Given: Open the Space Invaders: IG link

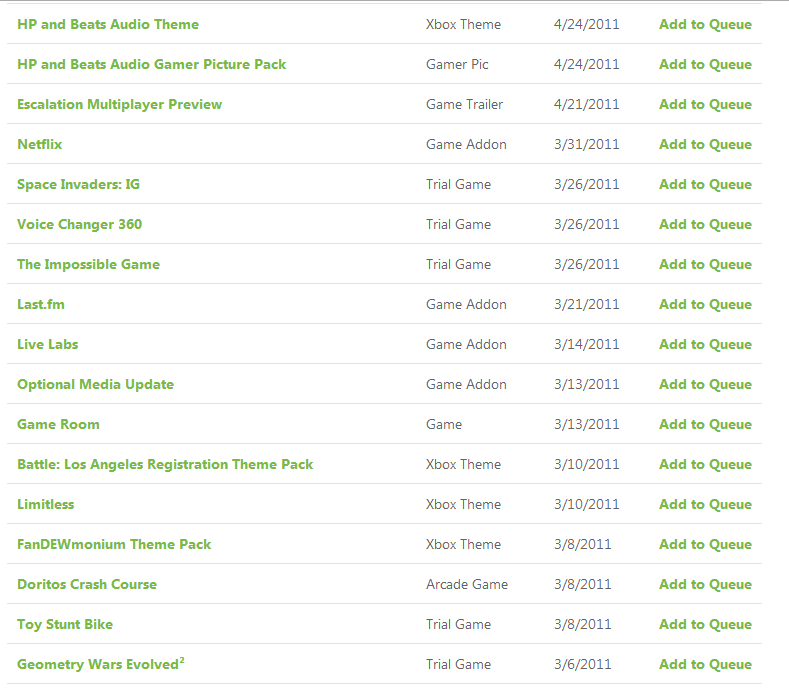Looking at the screenshot, I should pos(78,184).
